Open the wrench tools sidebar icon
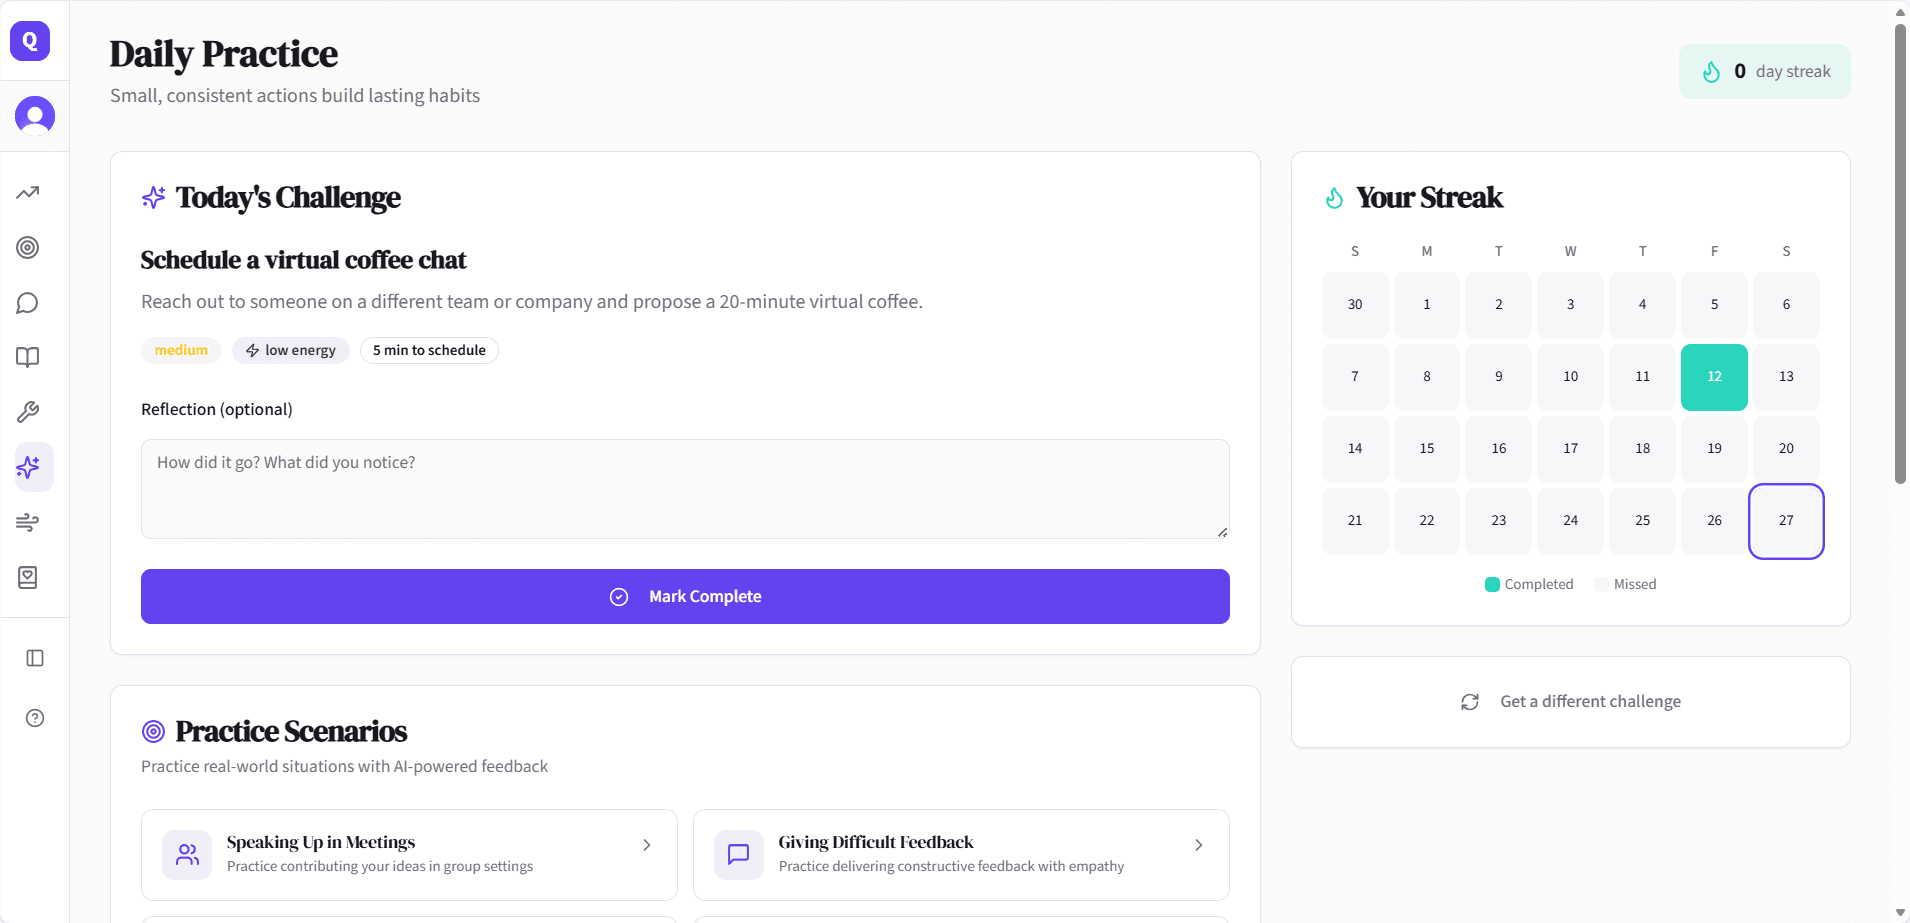 point(28,412)
